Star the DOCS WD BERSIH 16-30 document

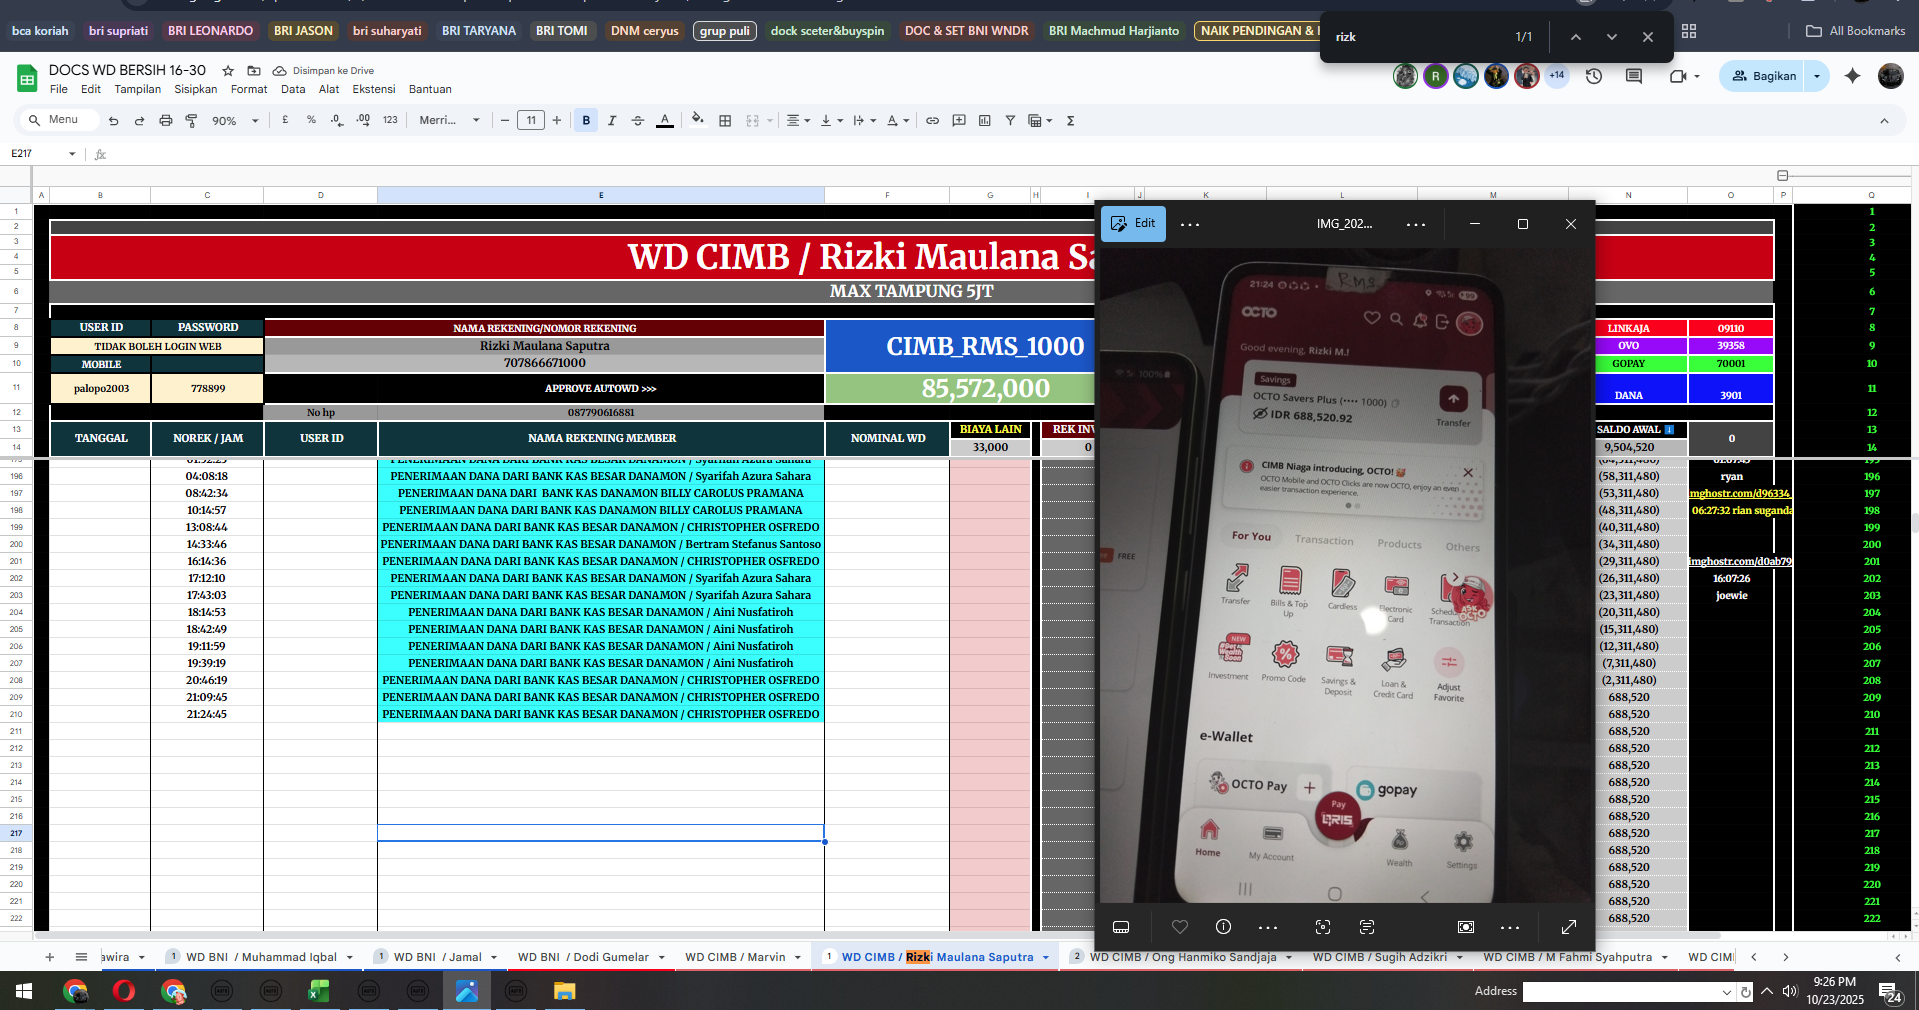pos(228,71)
